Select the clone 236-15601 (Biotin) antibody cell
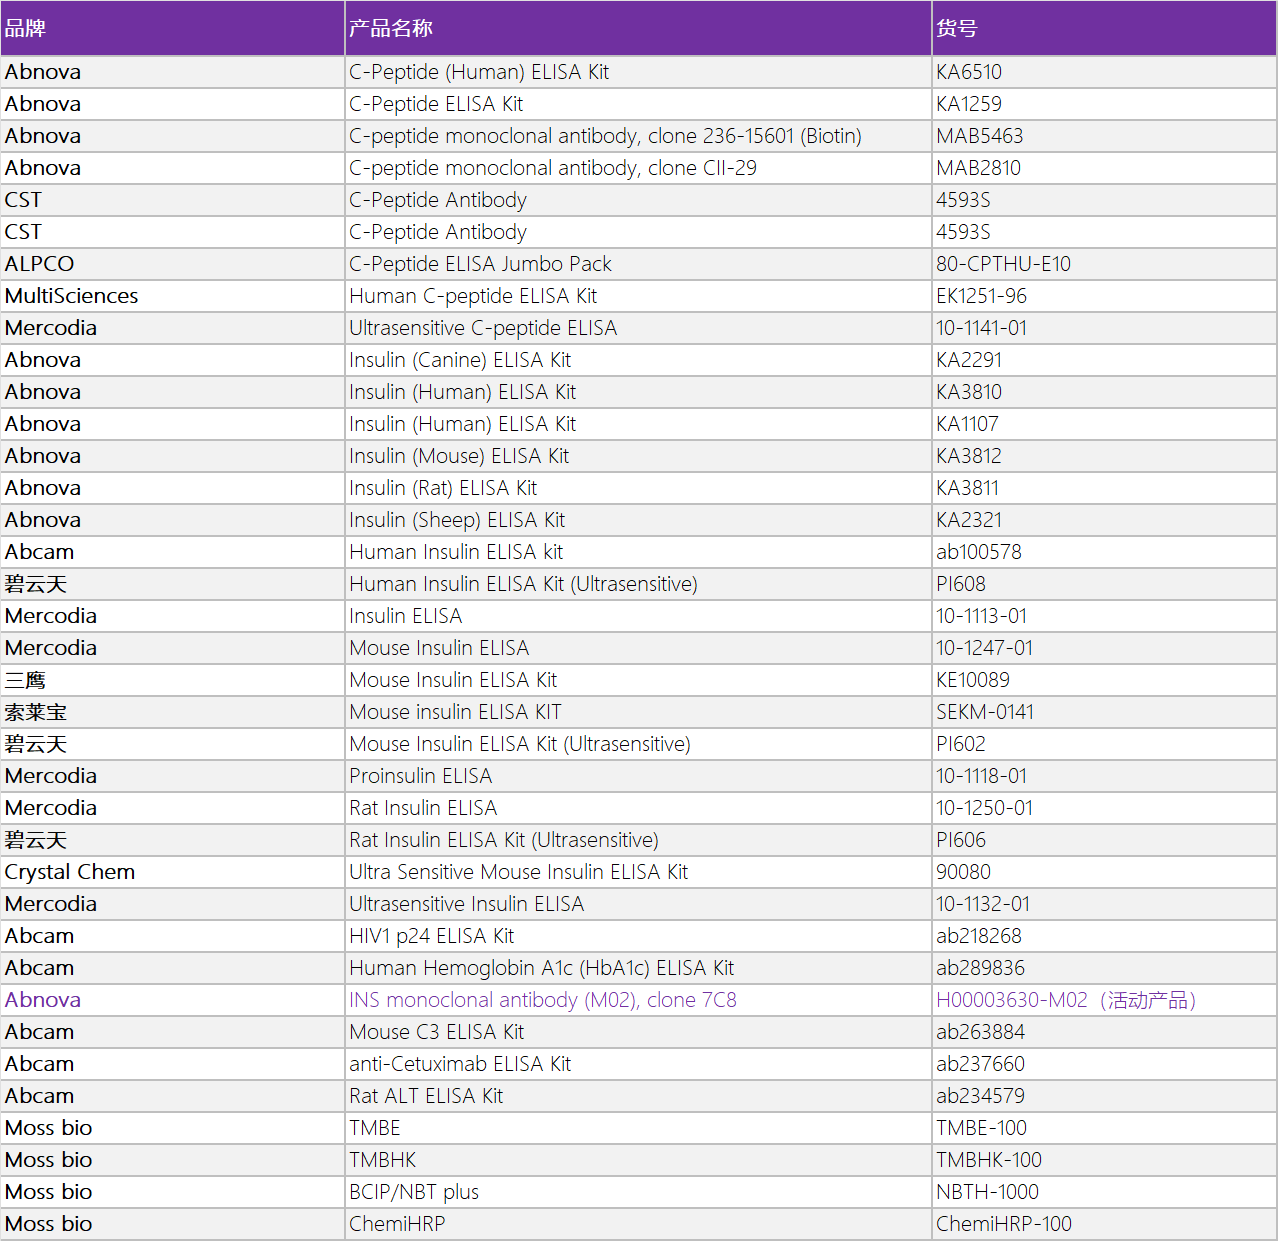1278x1241 pixels. click(605, 136)
